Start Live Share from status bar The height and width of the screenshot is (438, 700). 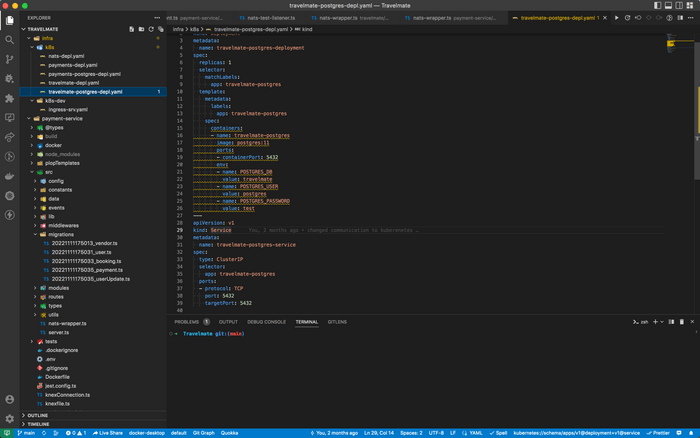(108, 433)
